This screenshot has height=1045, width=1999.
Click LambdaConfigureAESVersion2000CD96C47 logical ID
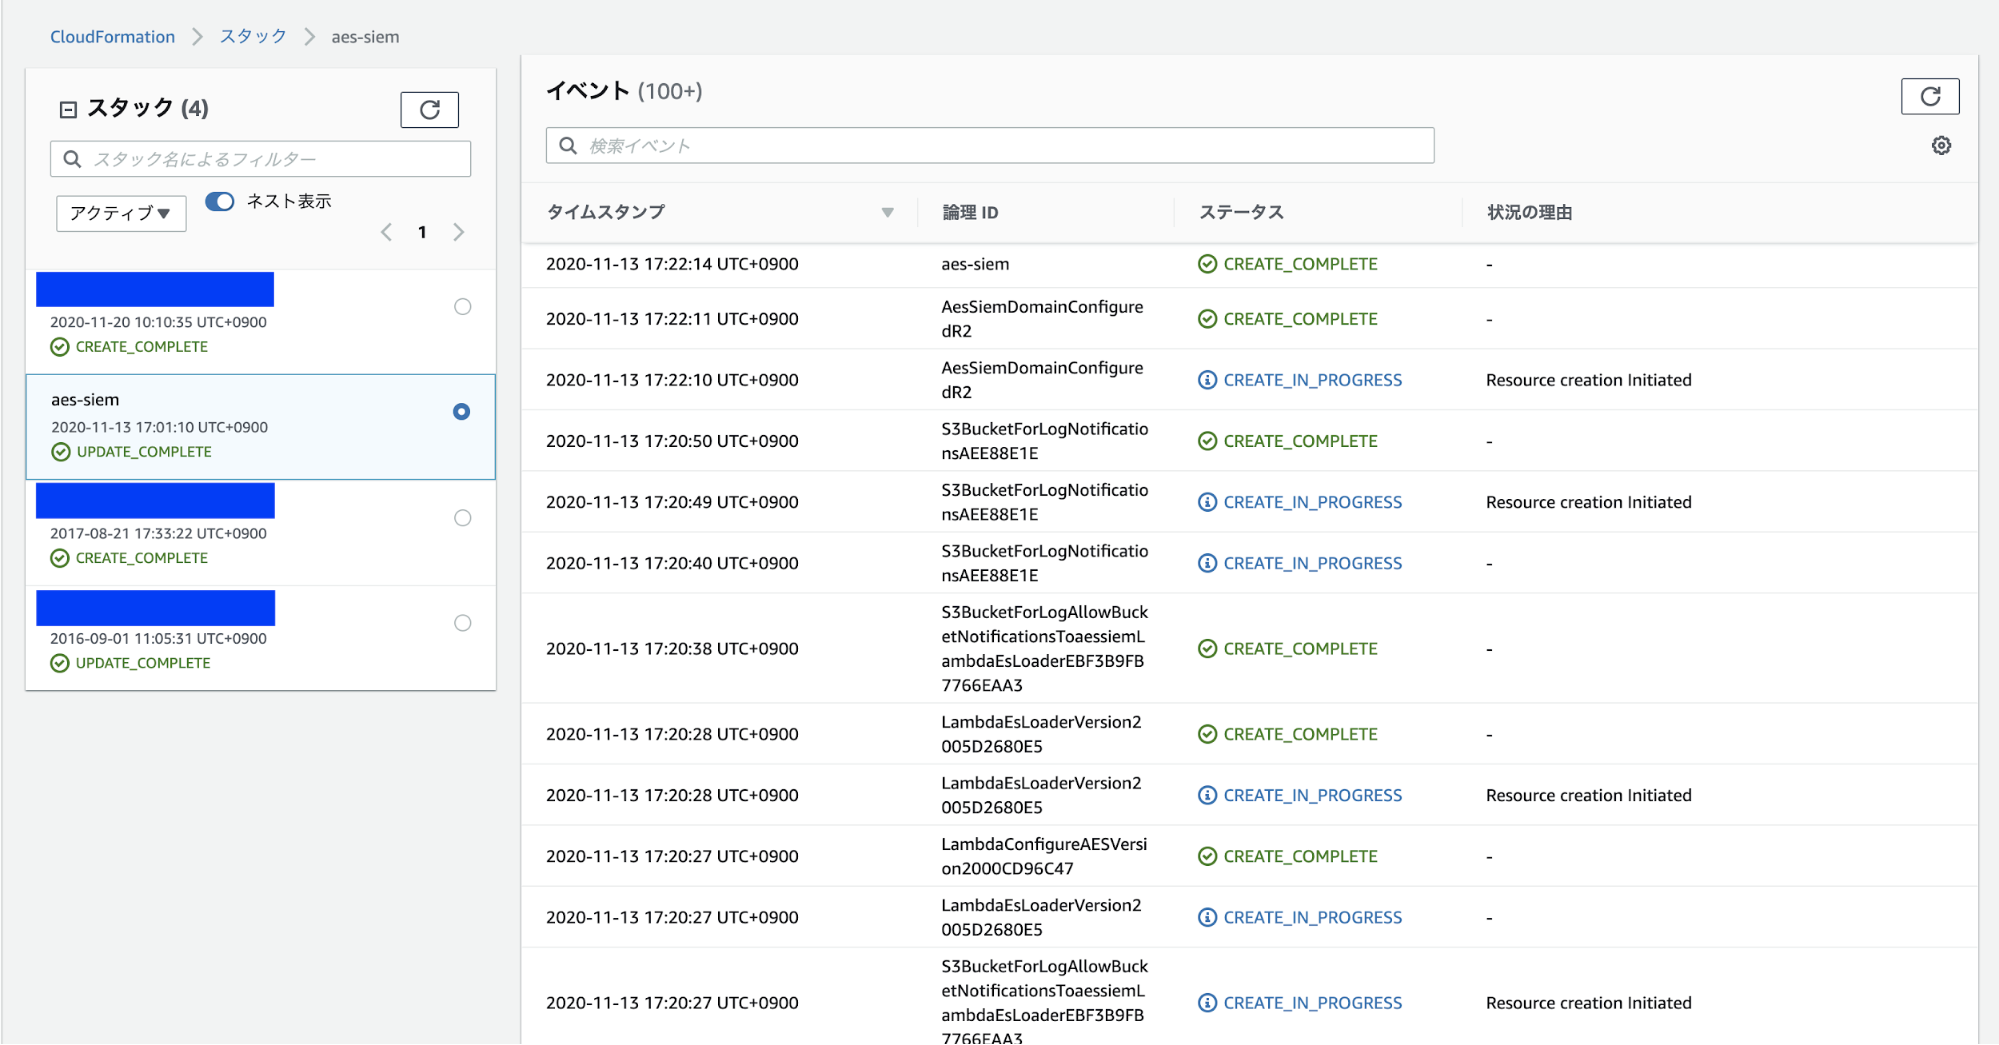coord(1044,856)
